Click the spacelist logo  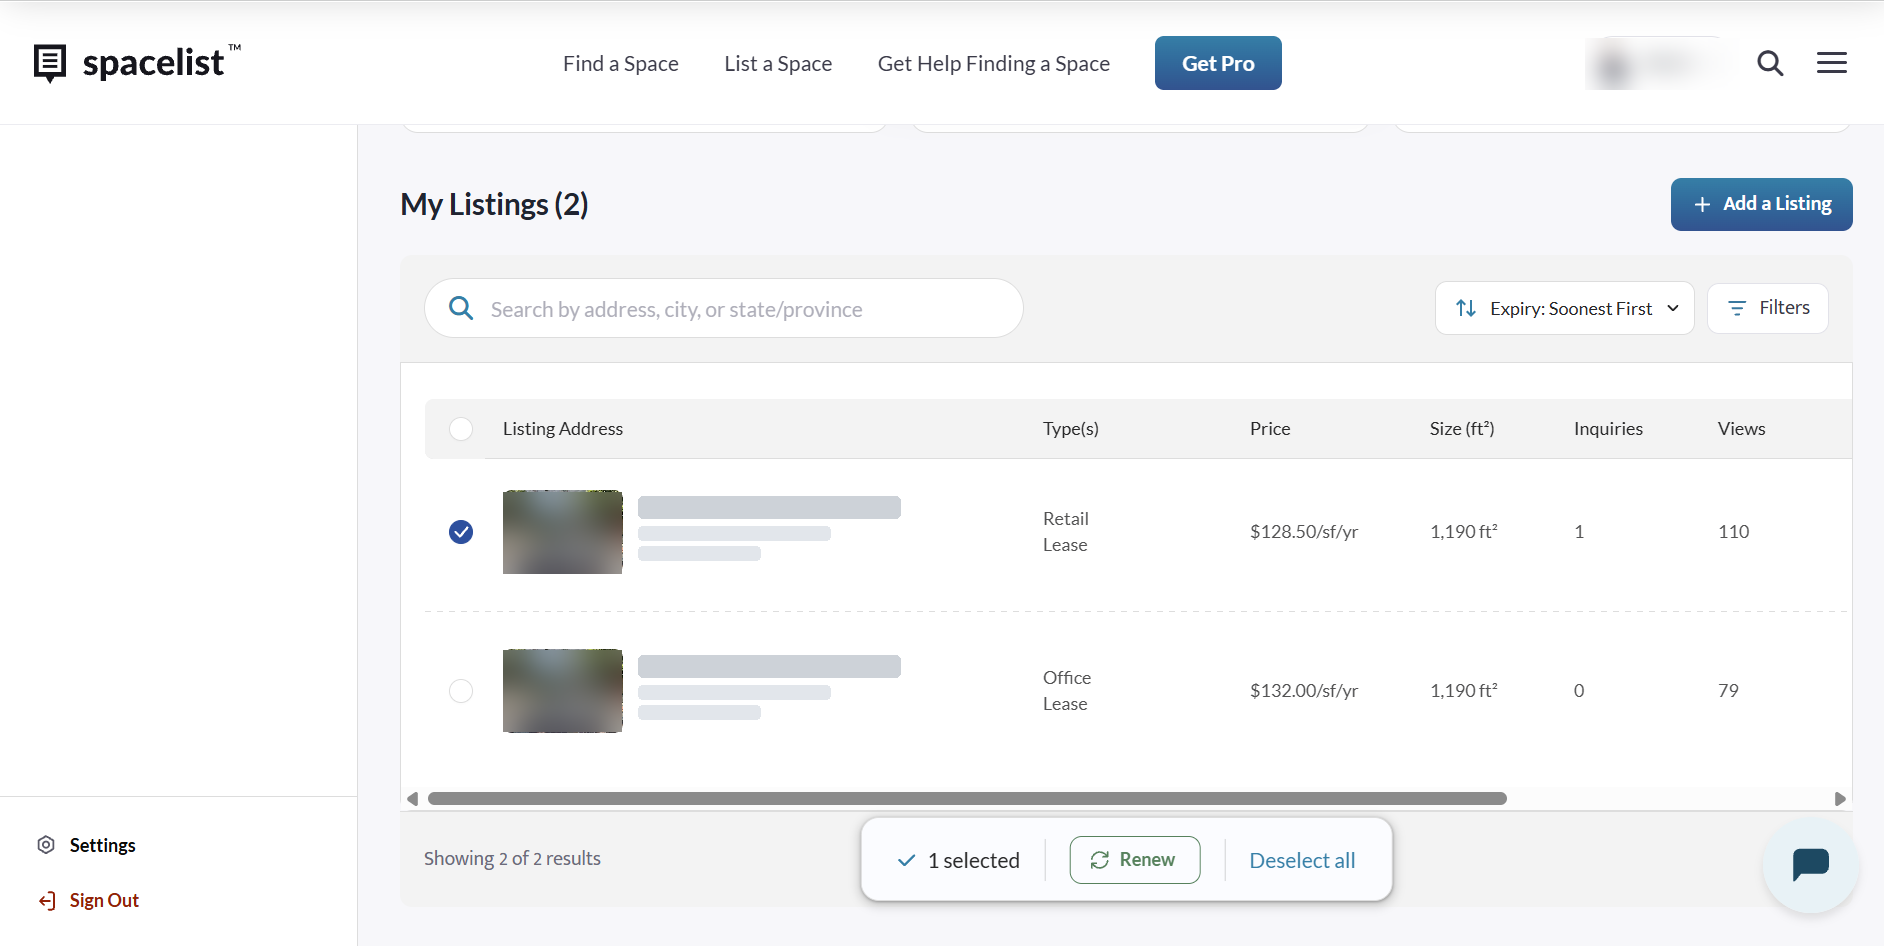coord(137,62)
